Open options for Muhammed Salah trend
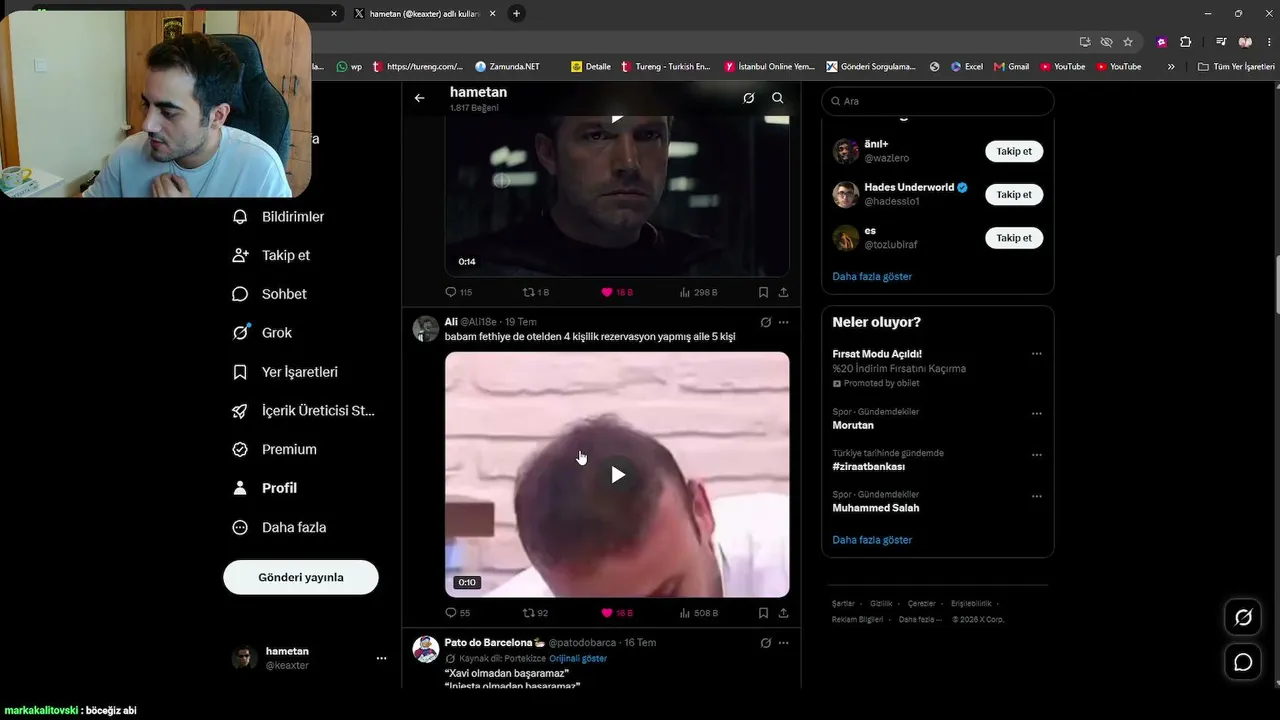Image resolution: width=1280 pixels, height=720 pixels. click(x=1037, y=496)
